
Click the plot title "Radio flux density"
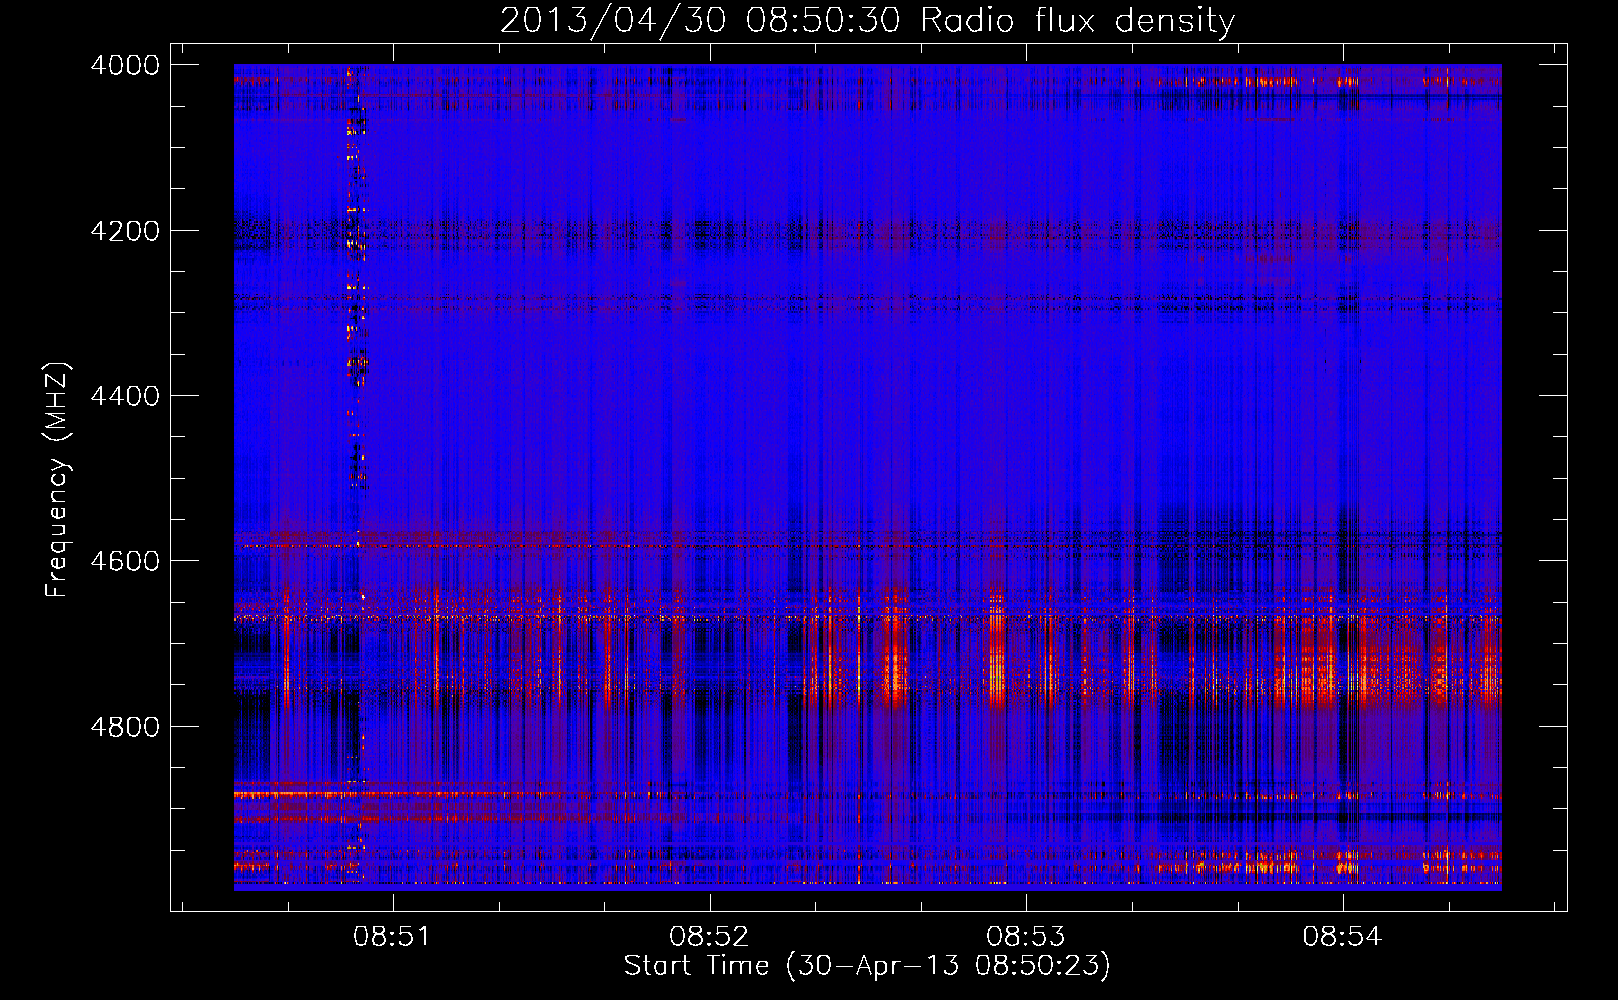tap(1077, 20)
